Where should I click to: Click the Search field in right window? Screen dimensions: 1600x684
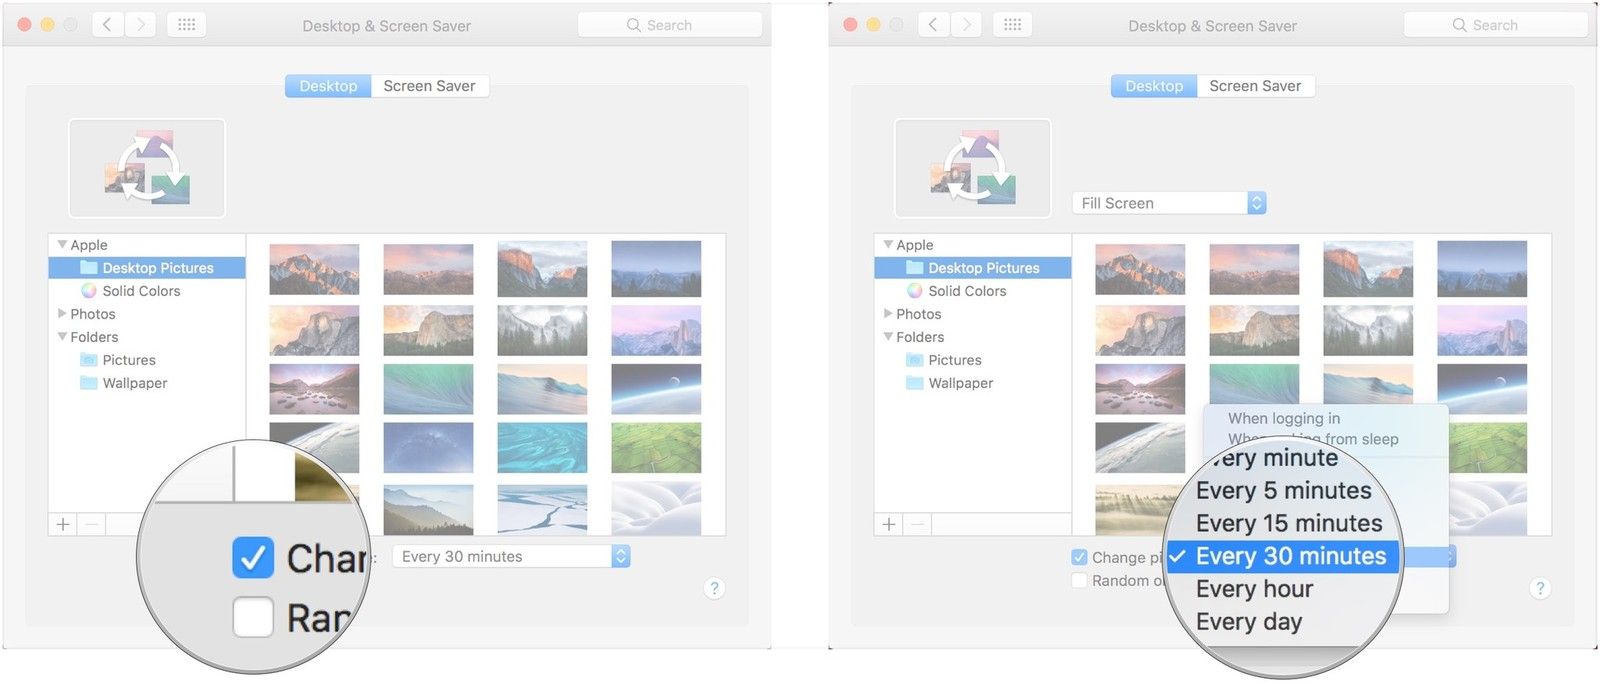1495,25
